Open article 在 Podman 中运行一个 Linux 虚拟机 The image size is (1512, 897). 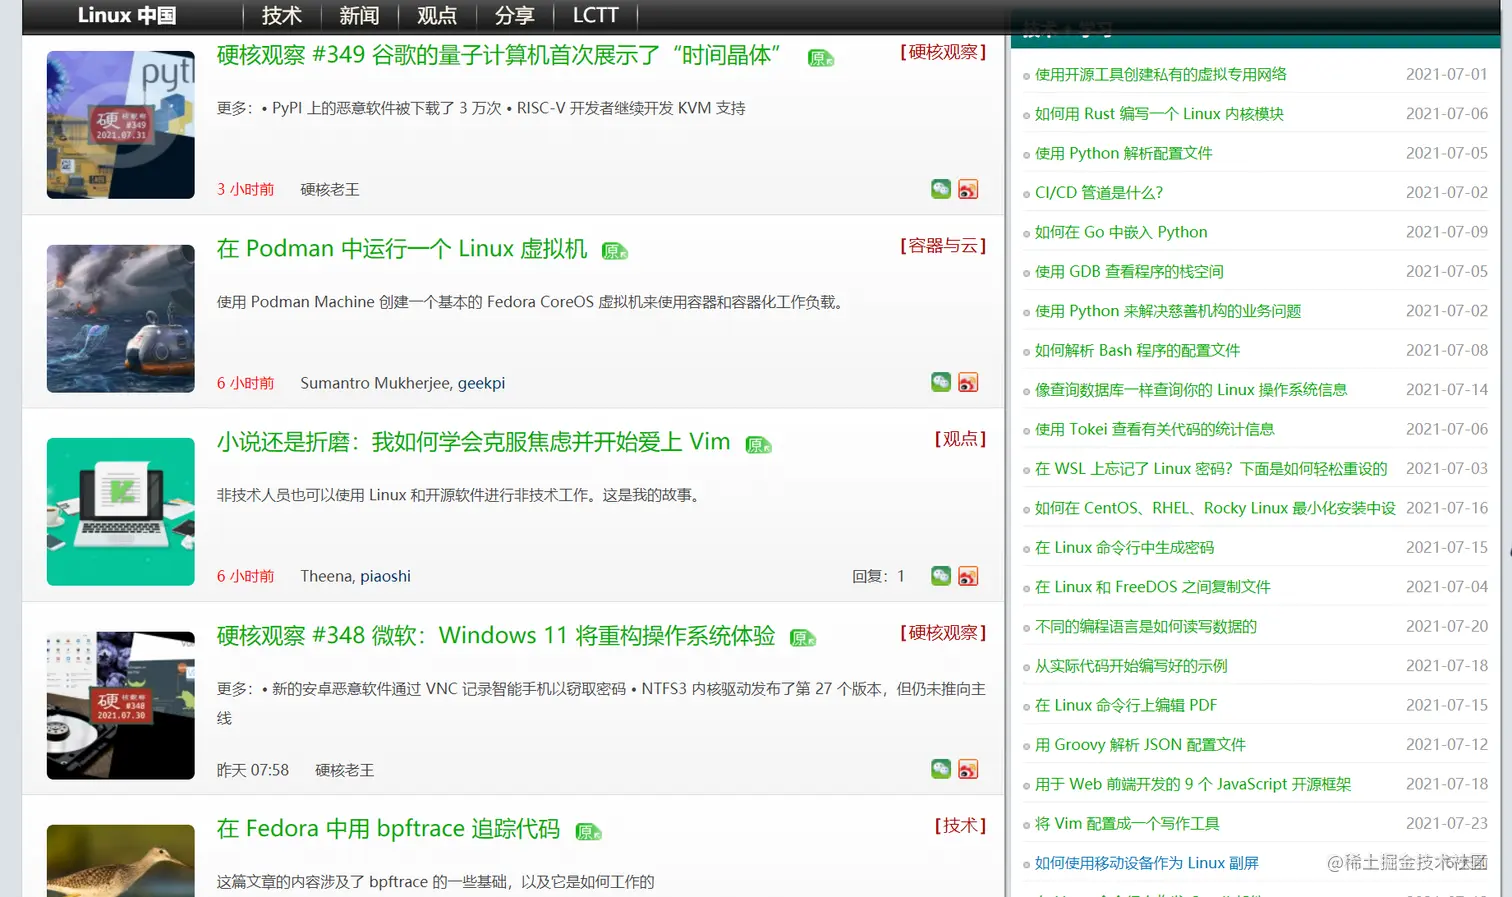pos(402,248)
